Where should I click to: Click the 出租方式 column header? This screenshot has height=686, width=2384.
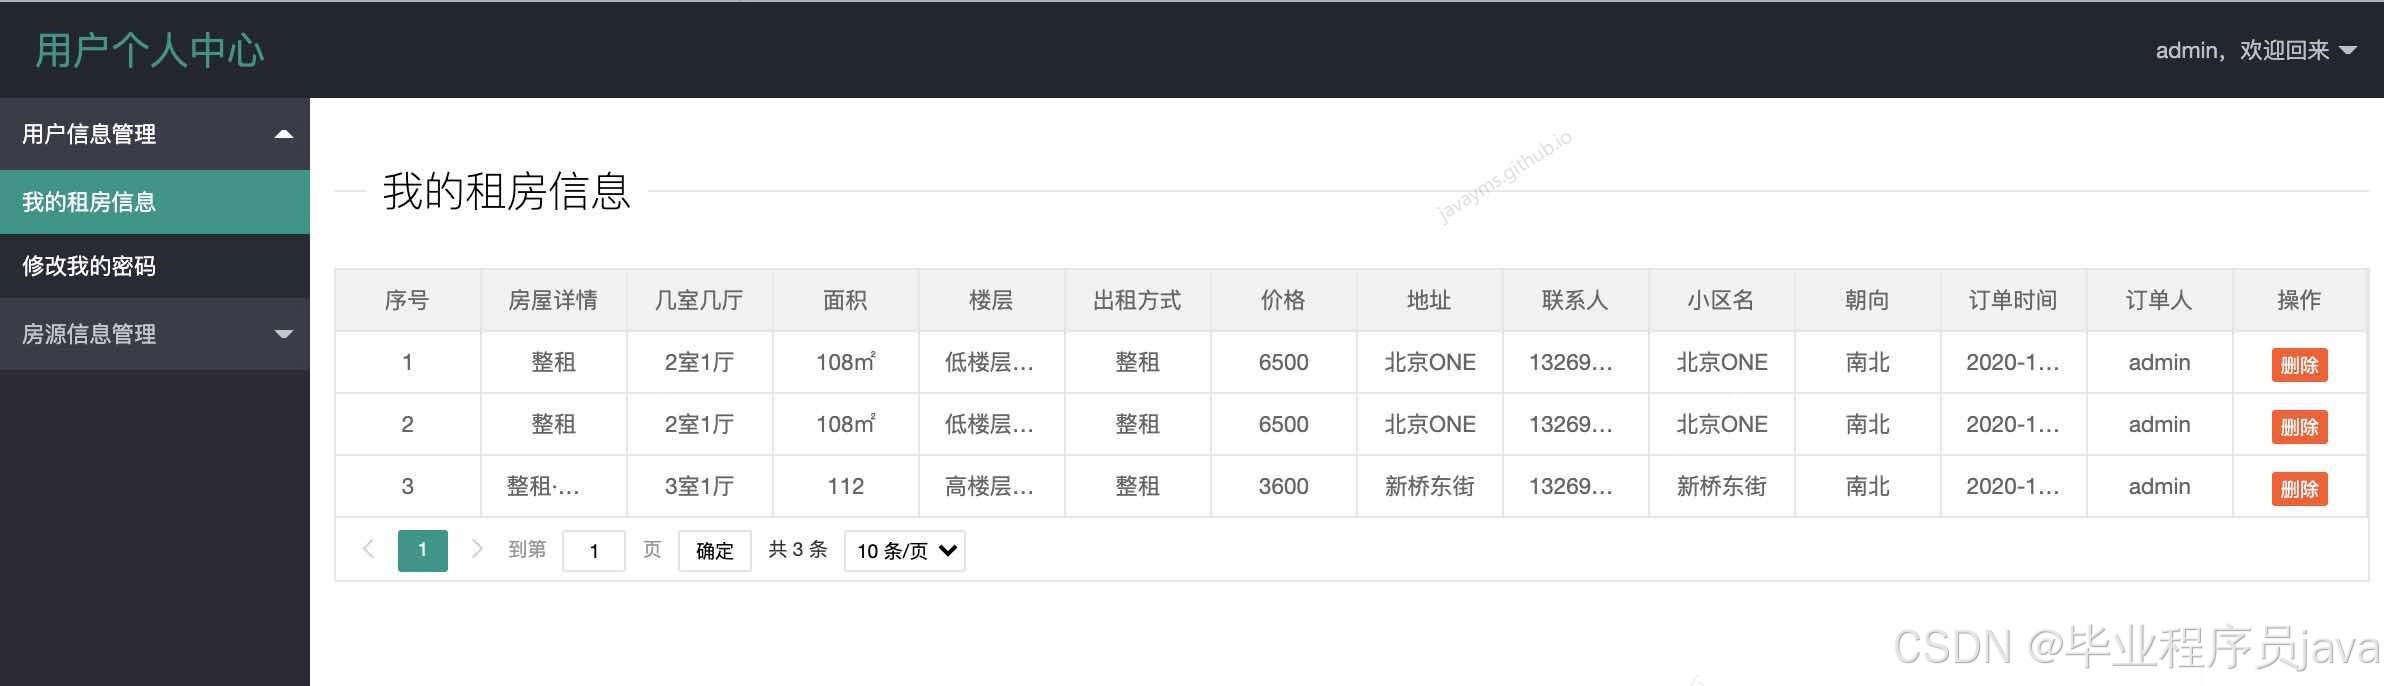tap(1137, 300)
